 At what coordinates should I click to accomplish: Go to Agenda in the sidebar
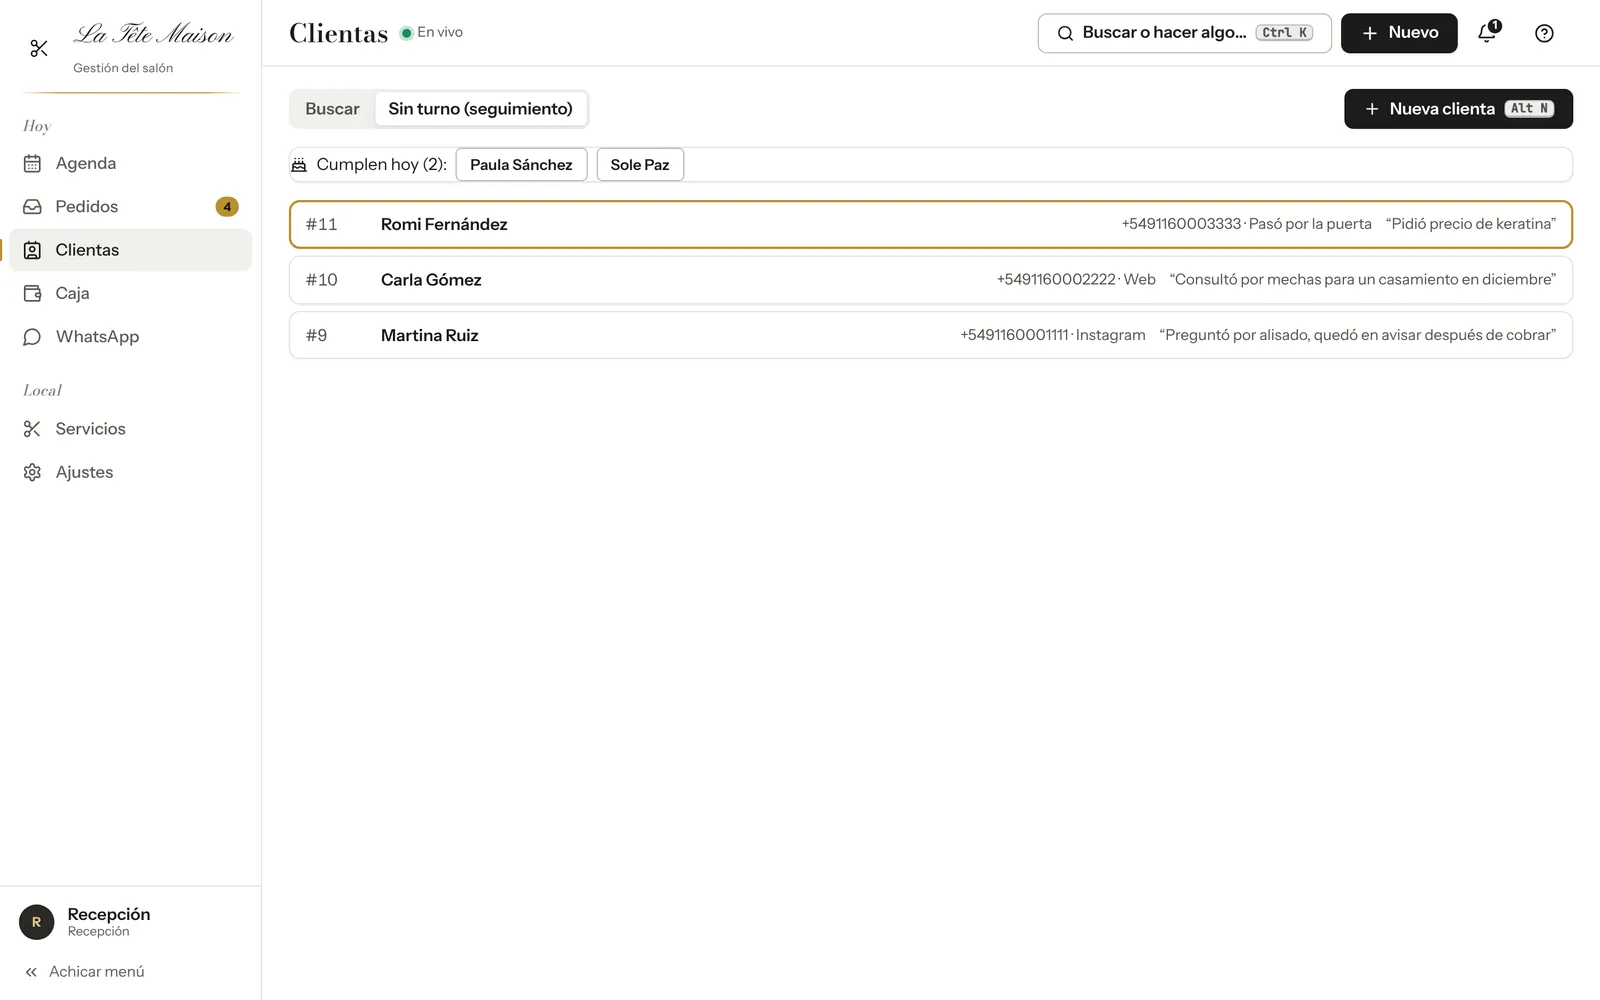pos(130,163)
